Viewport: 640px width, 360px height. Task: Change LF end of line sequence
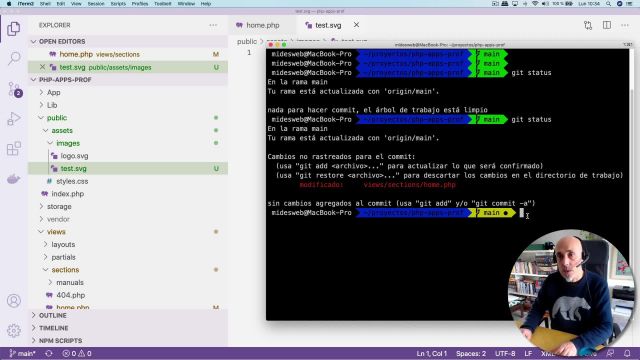528,353
